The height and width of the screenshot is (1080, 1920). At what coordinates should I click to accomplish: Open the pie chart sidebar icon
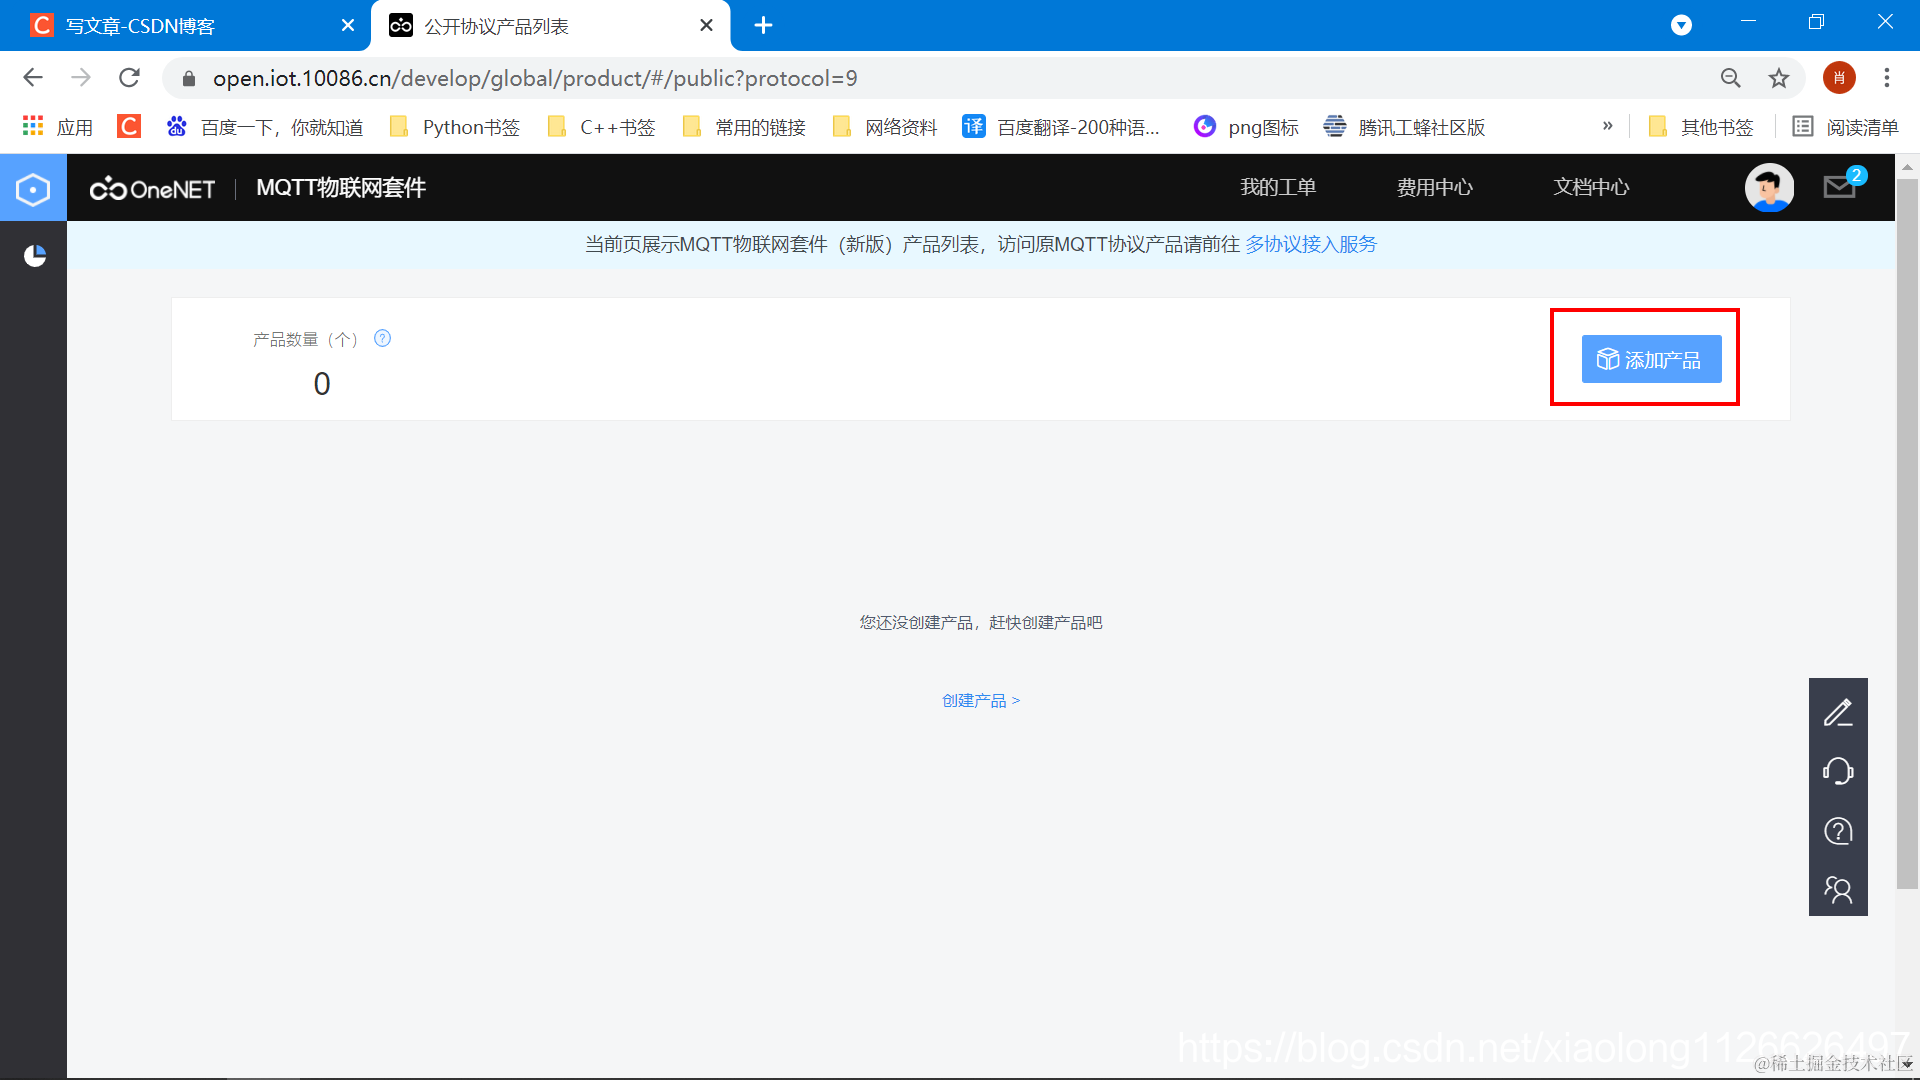pos(34,256)
